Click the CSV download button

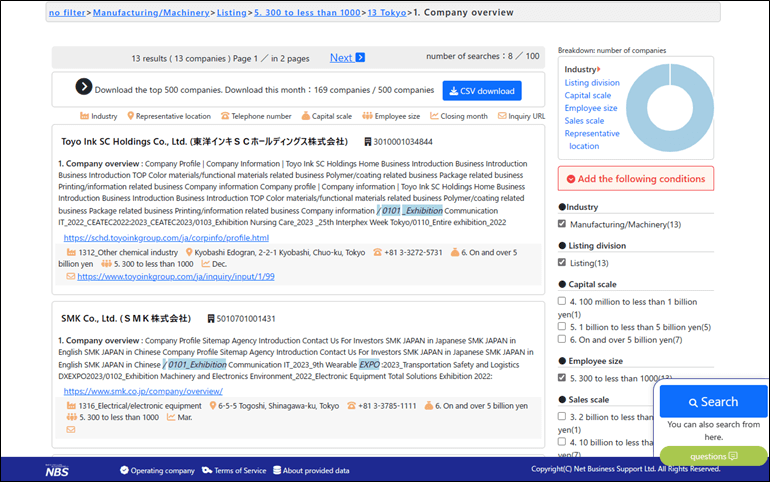(x=482, y=91)
